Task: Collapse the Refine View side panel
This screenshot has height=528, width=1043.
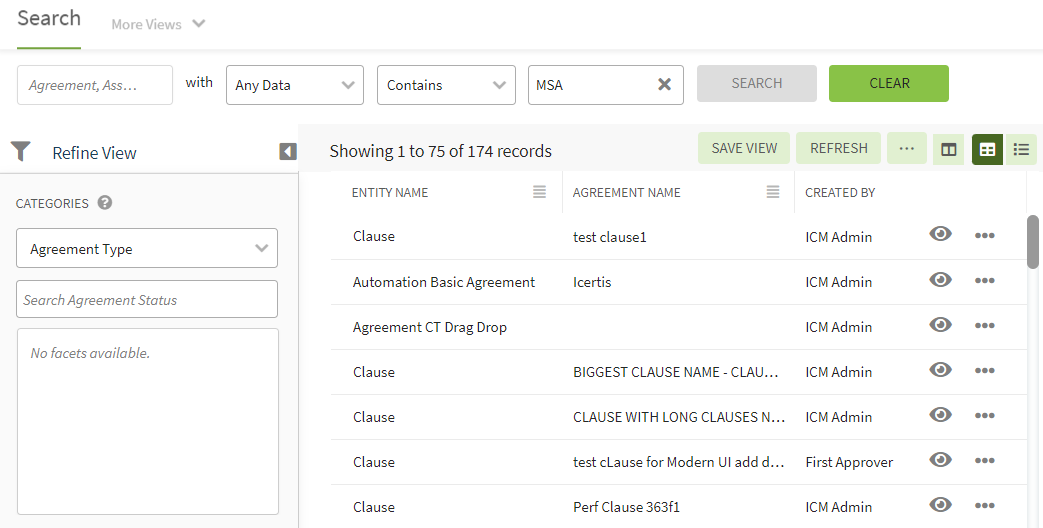Action: click(288, 152)
